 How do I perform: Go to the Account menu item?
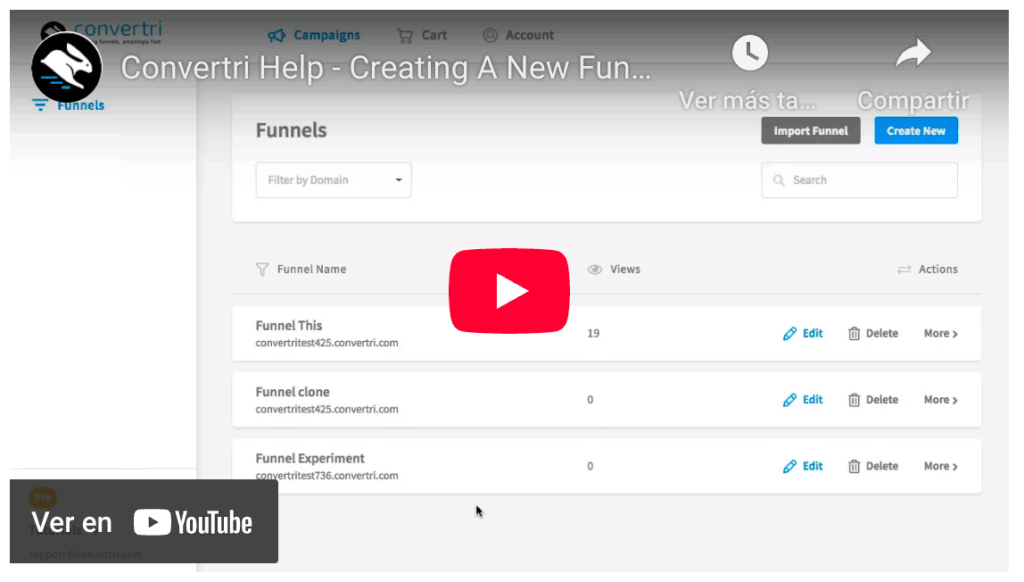(518, 35)
